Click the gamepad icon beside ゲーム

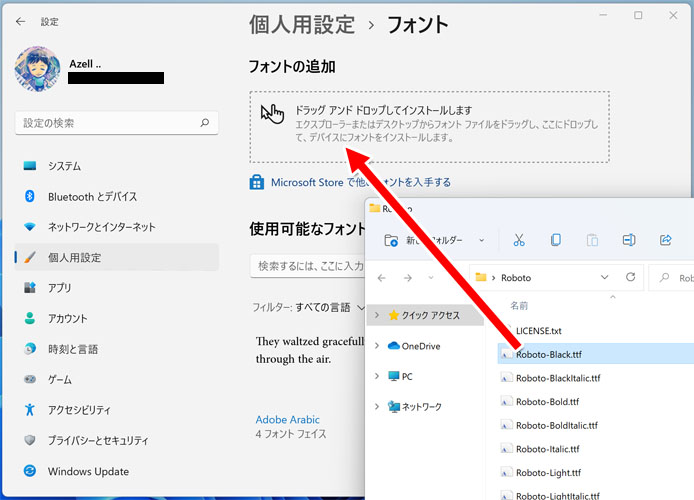coord(30,379)
